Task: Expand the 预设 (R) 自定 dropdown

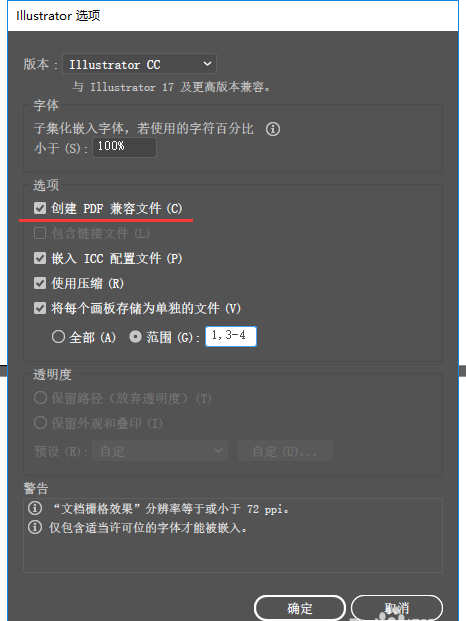Action: tap(160, 451)
